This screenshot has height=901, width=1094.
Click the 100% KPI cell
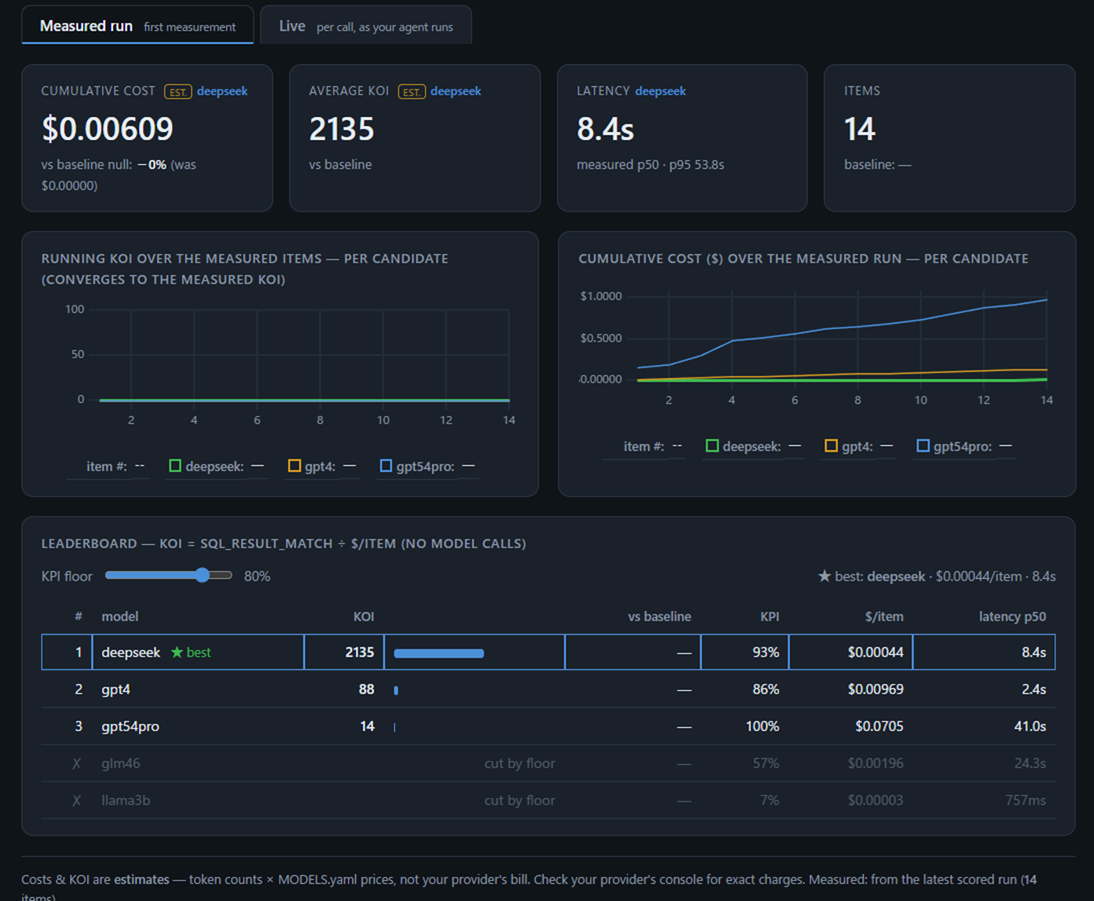pyautogui.click(x=763, y=726)
